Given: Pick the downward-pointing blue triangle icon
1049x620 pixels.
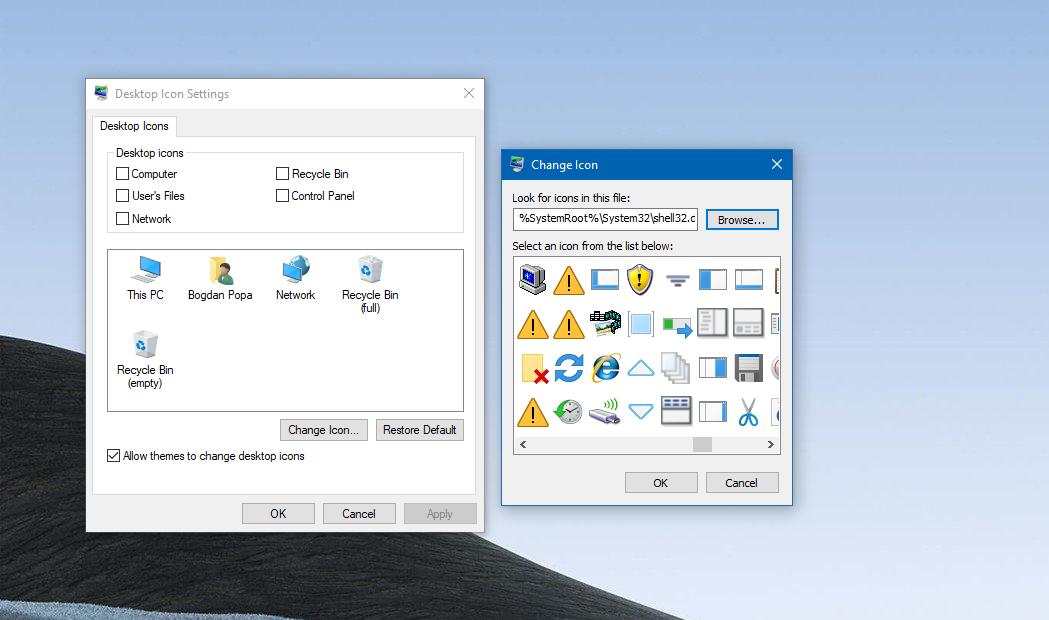Looking at the screenshot, I should tap(640, 411).
